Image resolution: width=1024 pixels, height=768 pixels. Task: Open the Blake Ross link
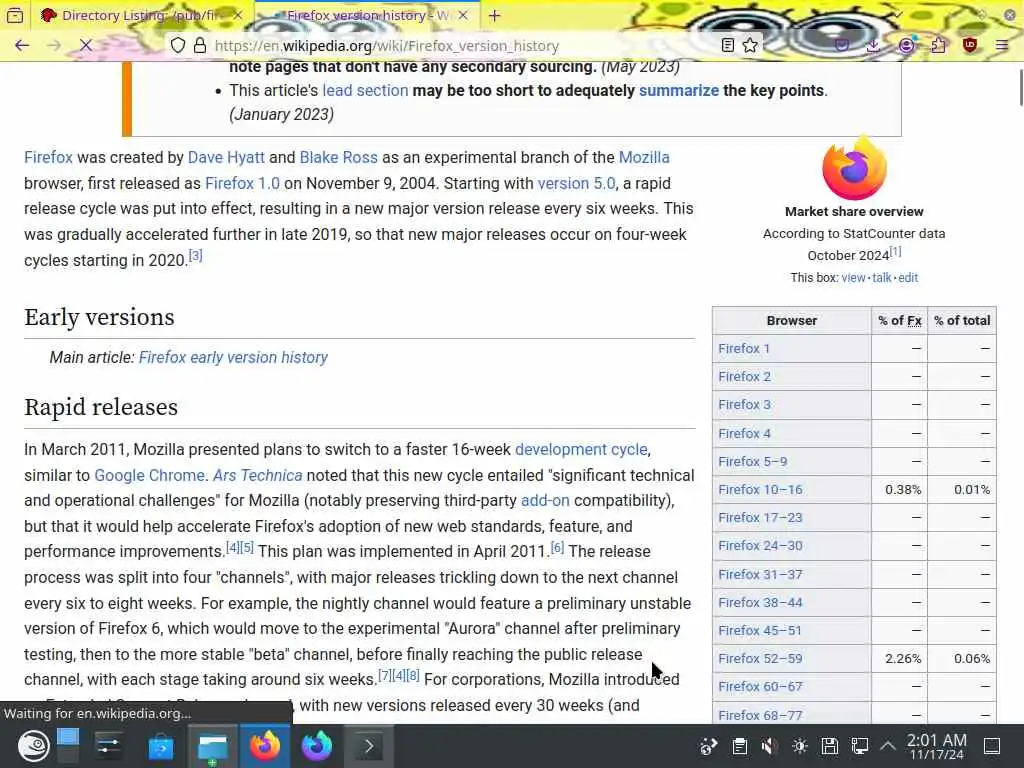pos(338,157)
